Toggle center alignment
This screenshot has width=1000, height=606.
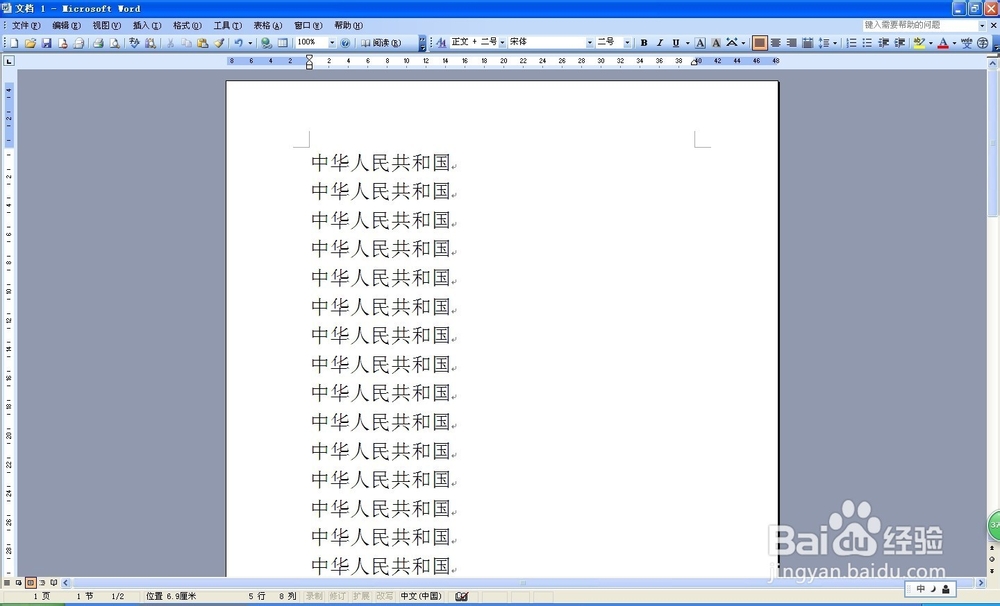pyautogui.click(x=776, y=43)
